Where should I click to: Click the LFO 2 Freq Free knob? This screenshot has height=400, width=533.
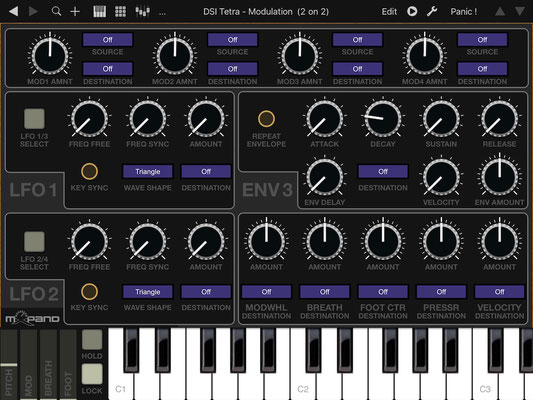(x=89, y=242)
